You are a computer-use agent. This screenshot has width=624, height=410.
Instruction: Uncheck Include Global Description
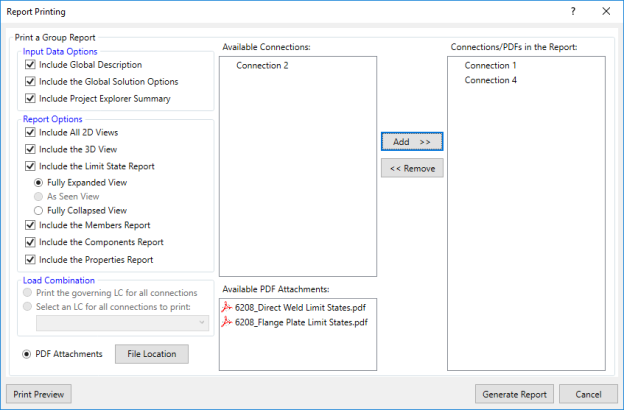click(x=30, y=65)
